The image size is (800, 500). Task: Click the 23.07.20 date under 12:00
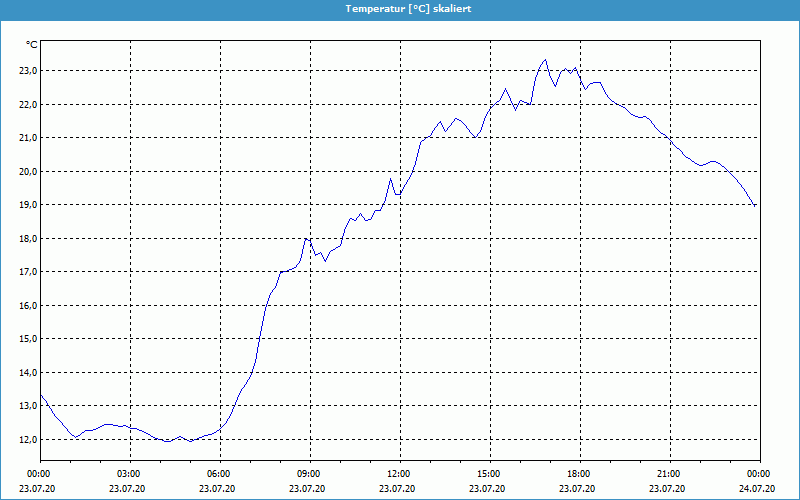(x=399, y=489)
